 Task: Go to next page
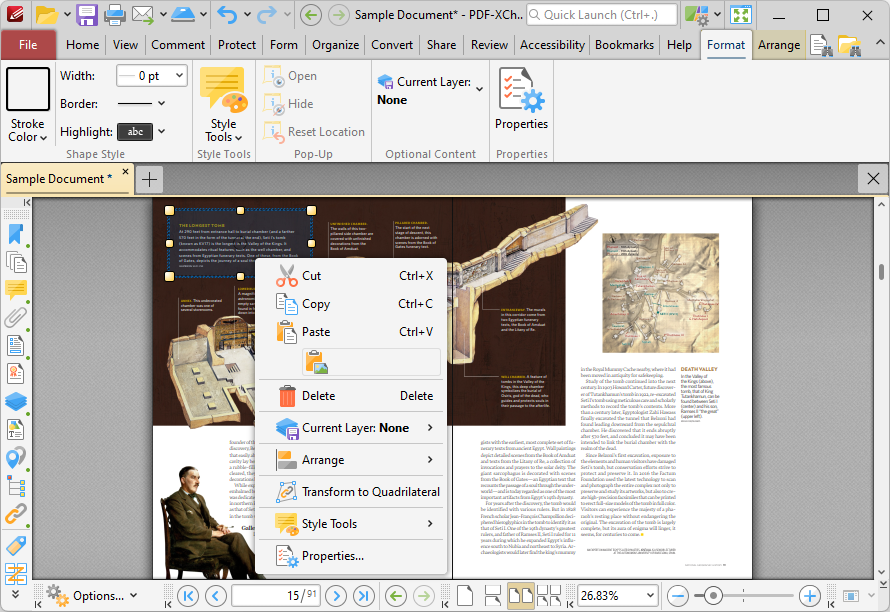[336, 596]
